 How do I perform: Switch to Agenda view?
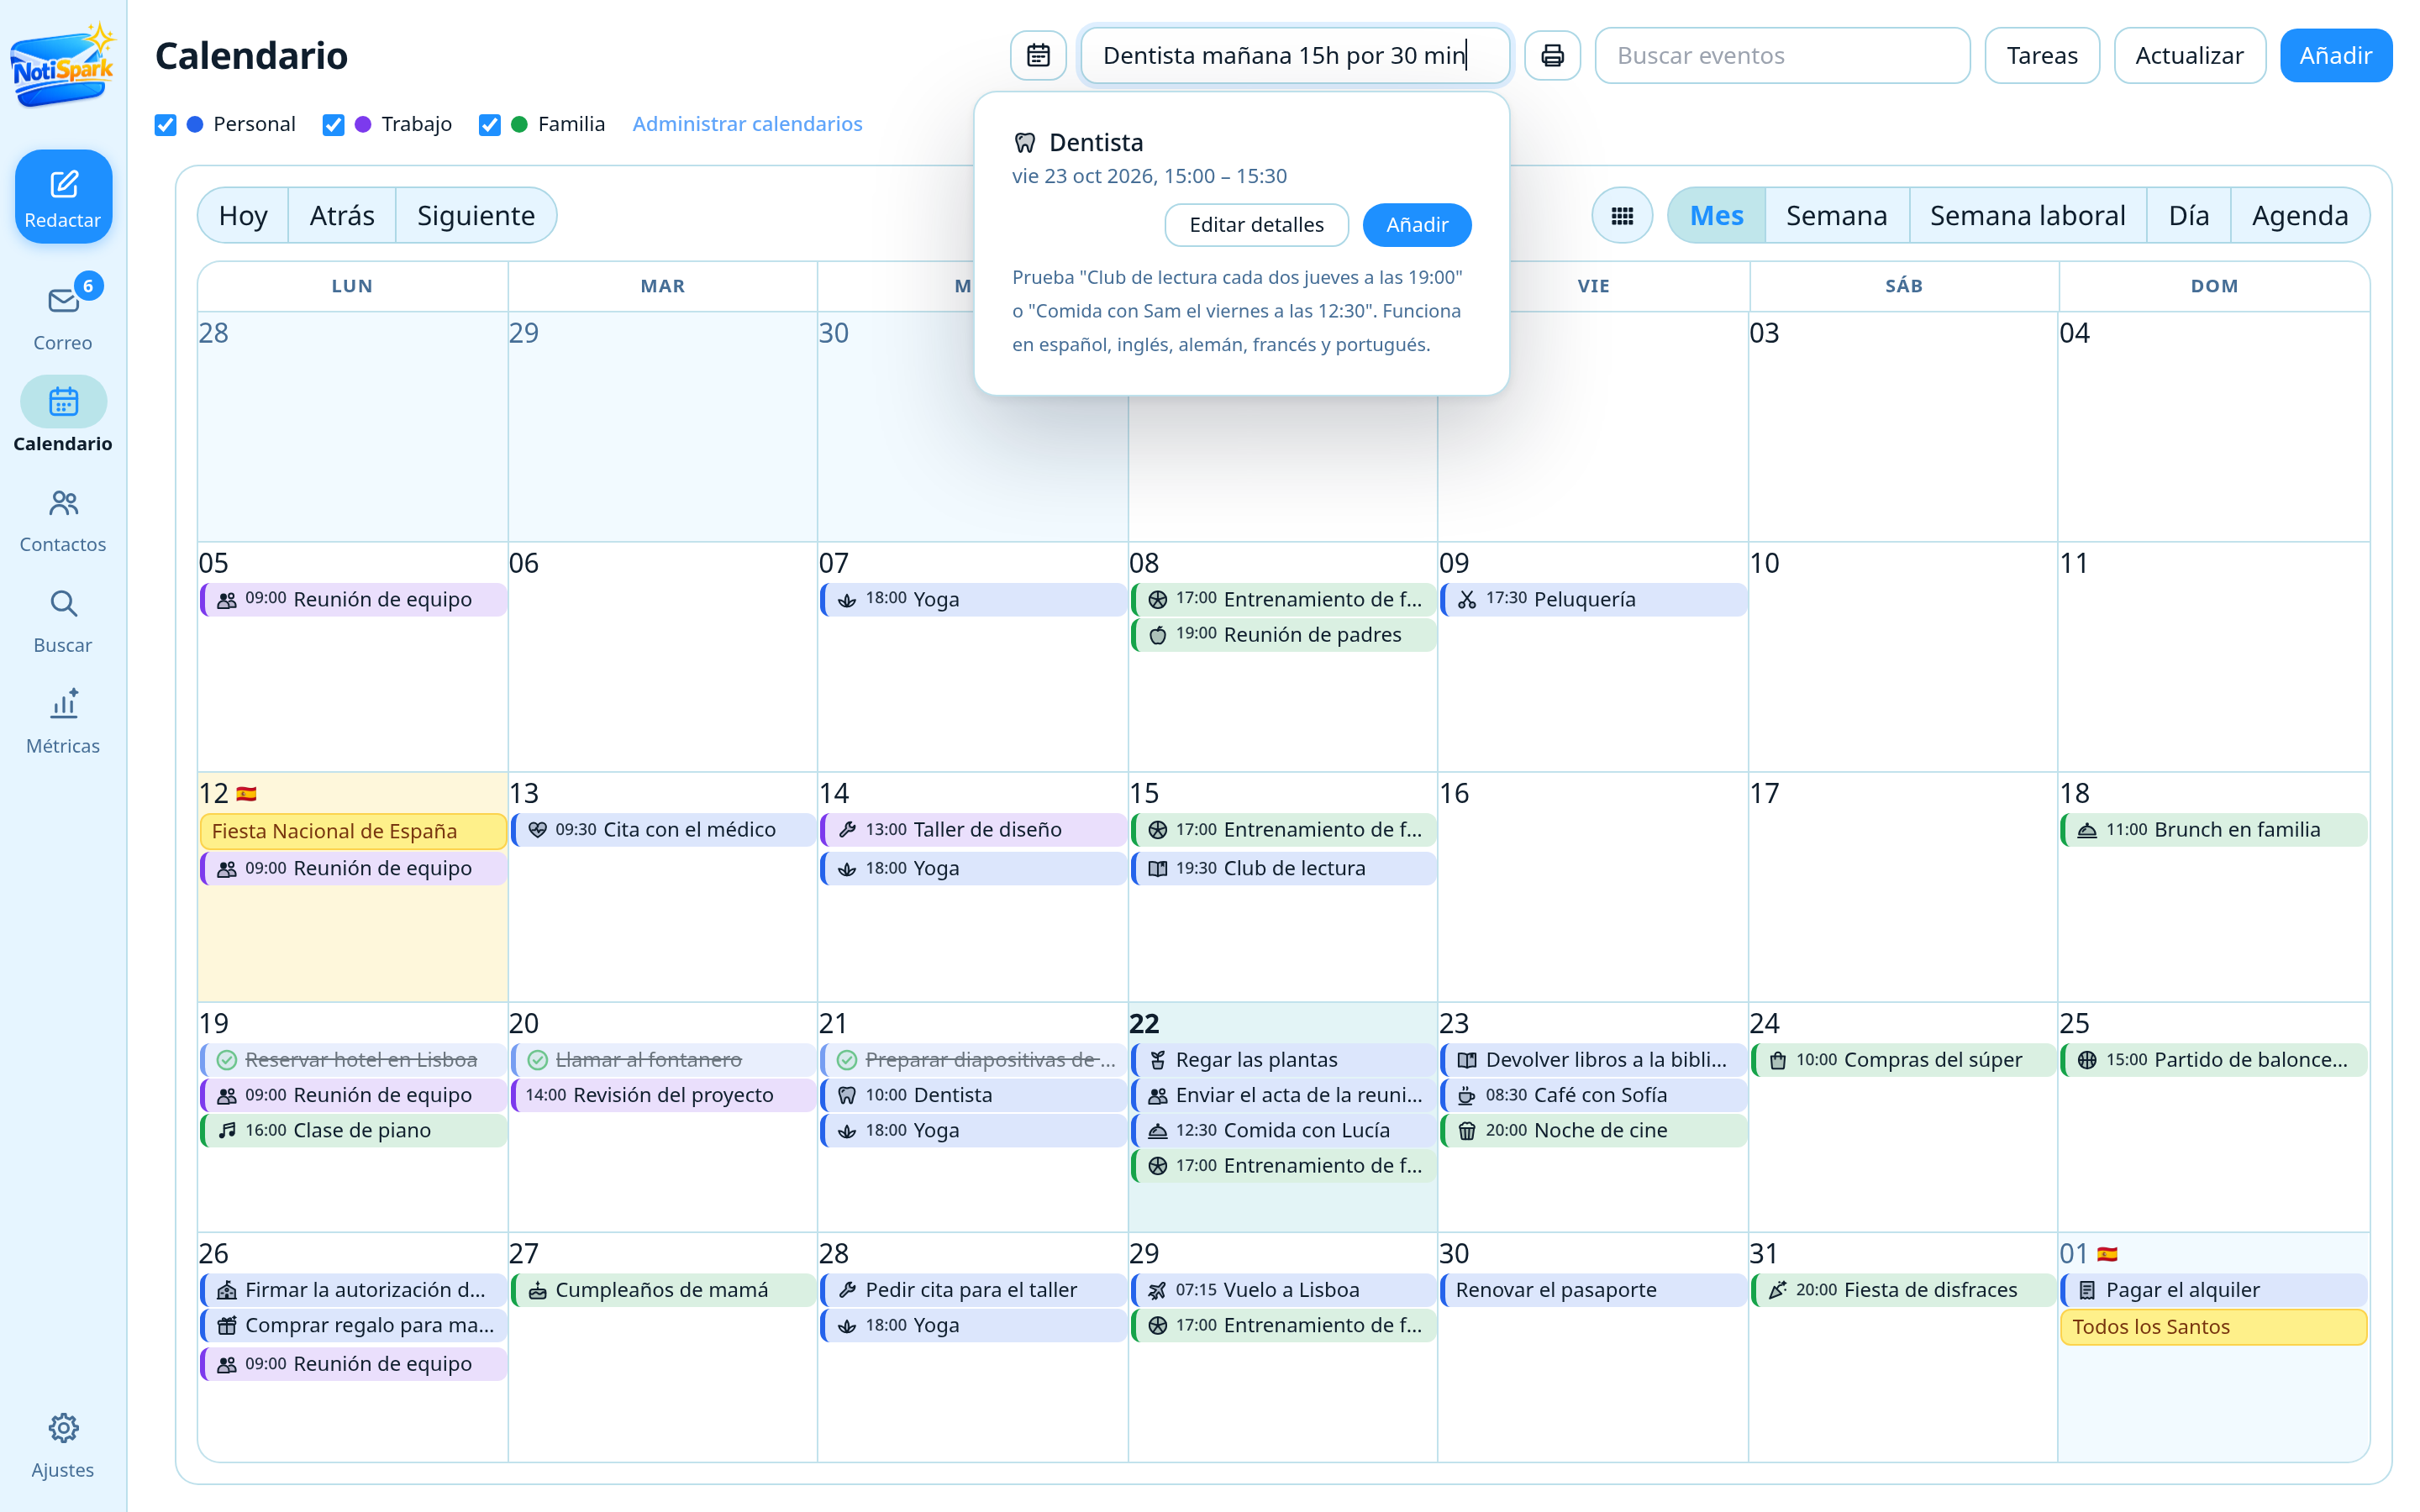click(2300, 215)
